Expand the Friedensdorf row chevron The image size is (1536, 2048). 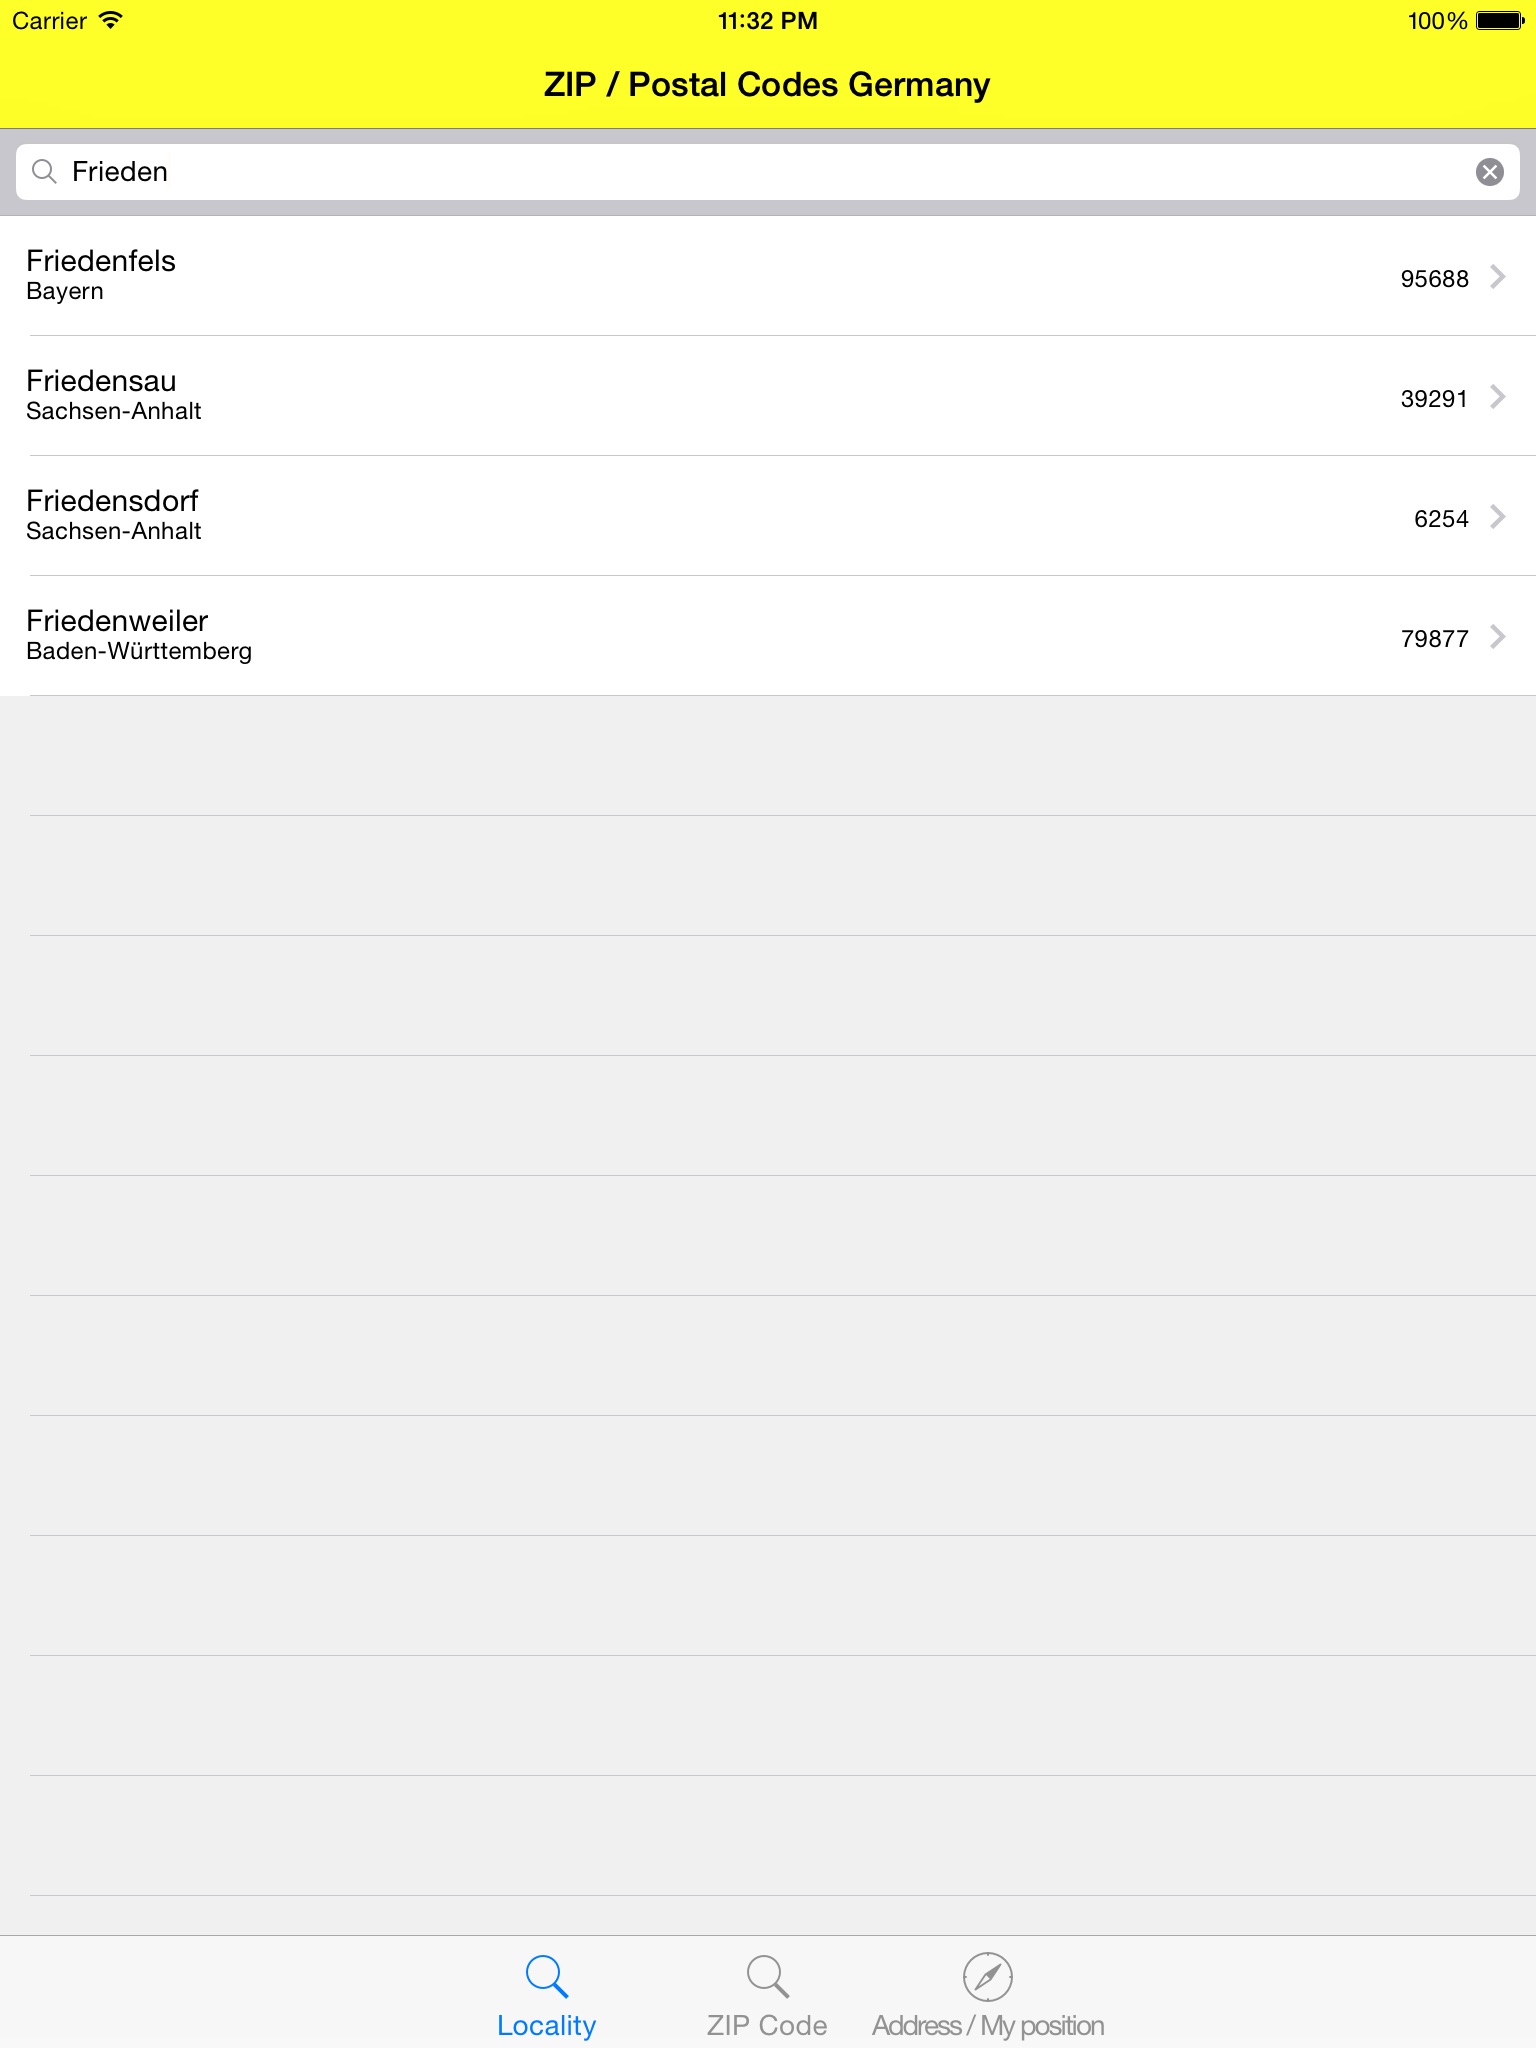tap(1497, 517)
